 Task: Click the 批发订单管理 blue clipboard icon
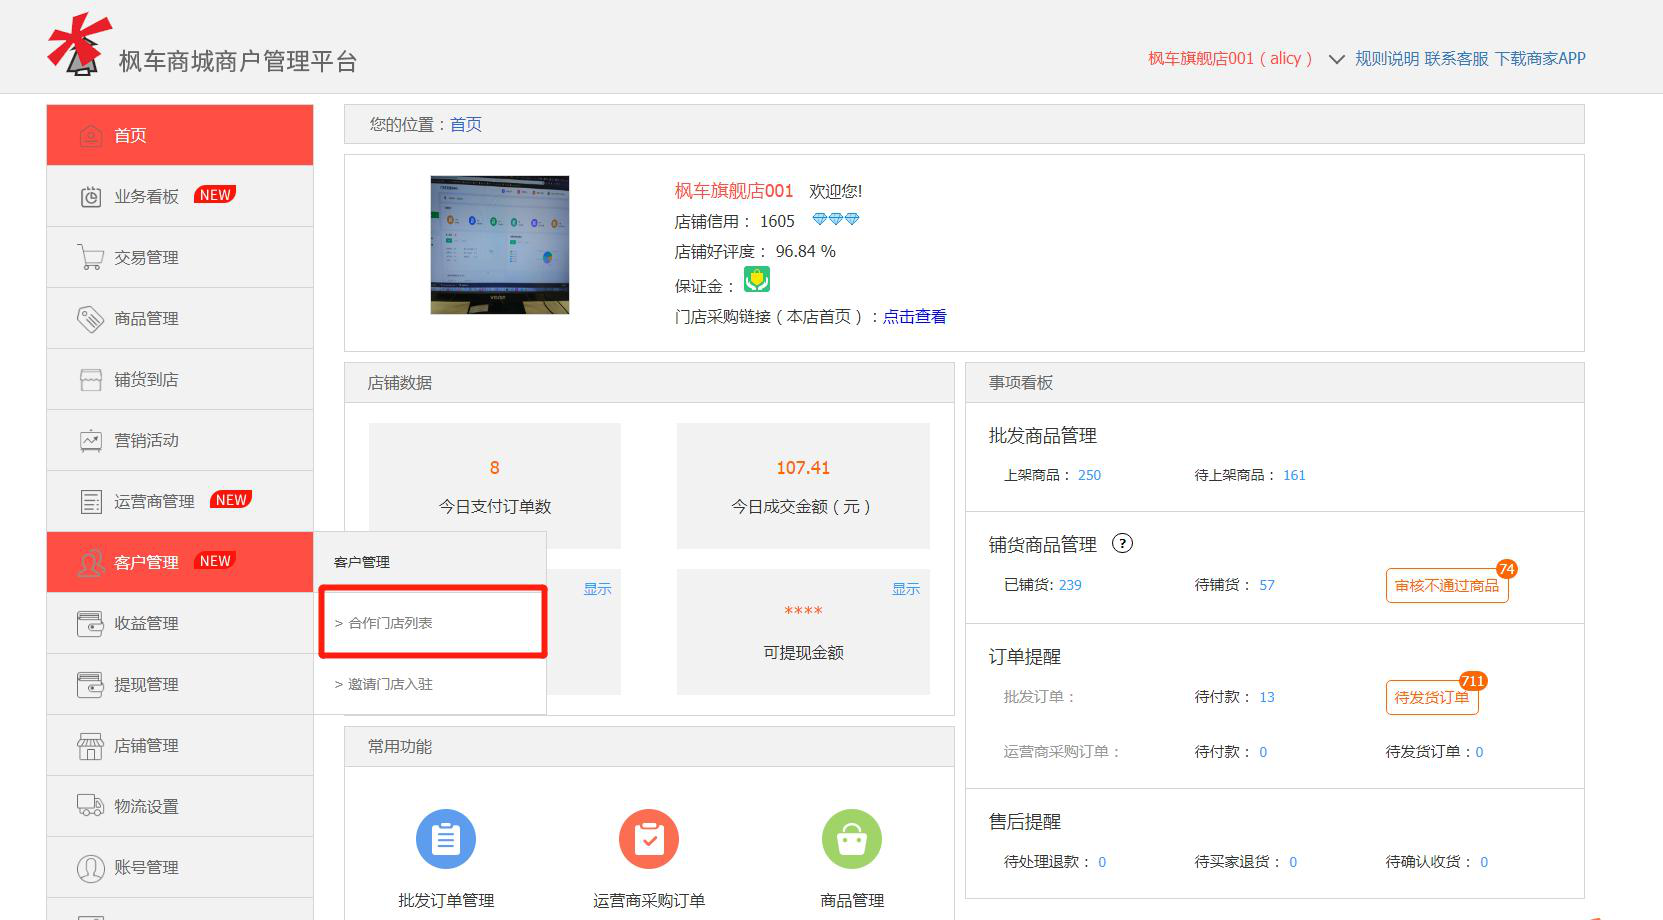pyautogui.click(x=445, y=838)
